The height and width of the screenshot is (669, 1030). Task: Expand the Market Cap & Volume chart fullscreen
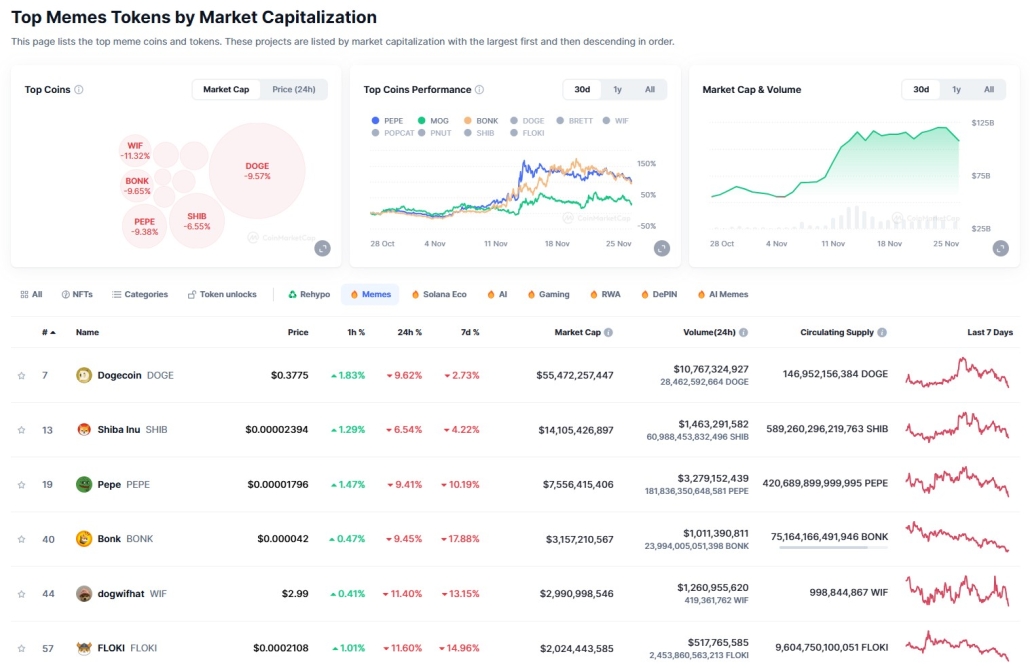pos(1003,247)
